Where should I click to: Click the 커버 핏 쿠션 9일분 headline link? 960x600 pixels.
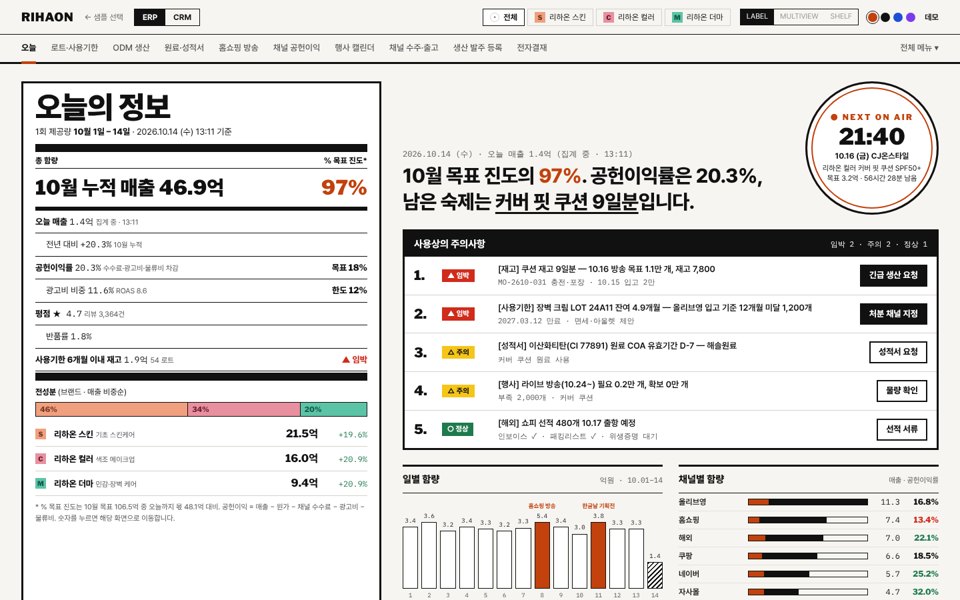pyautogui.click(x=566, y=201)
